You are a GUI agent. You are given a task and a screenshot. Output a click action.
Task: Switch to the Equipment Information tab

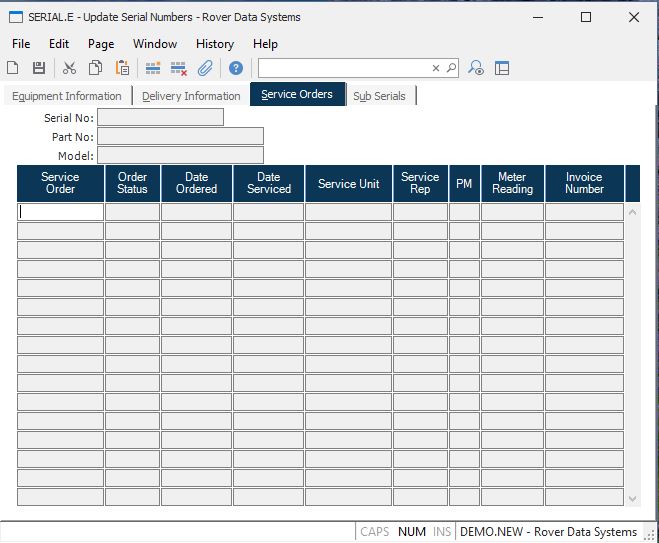[x=66, y=96]
